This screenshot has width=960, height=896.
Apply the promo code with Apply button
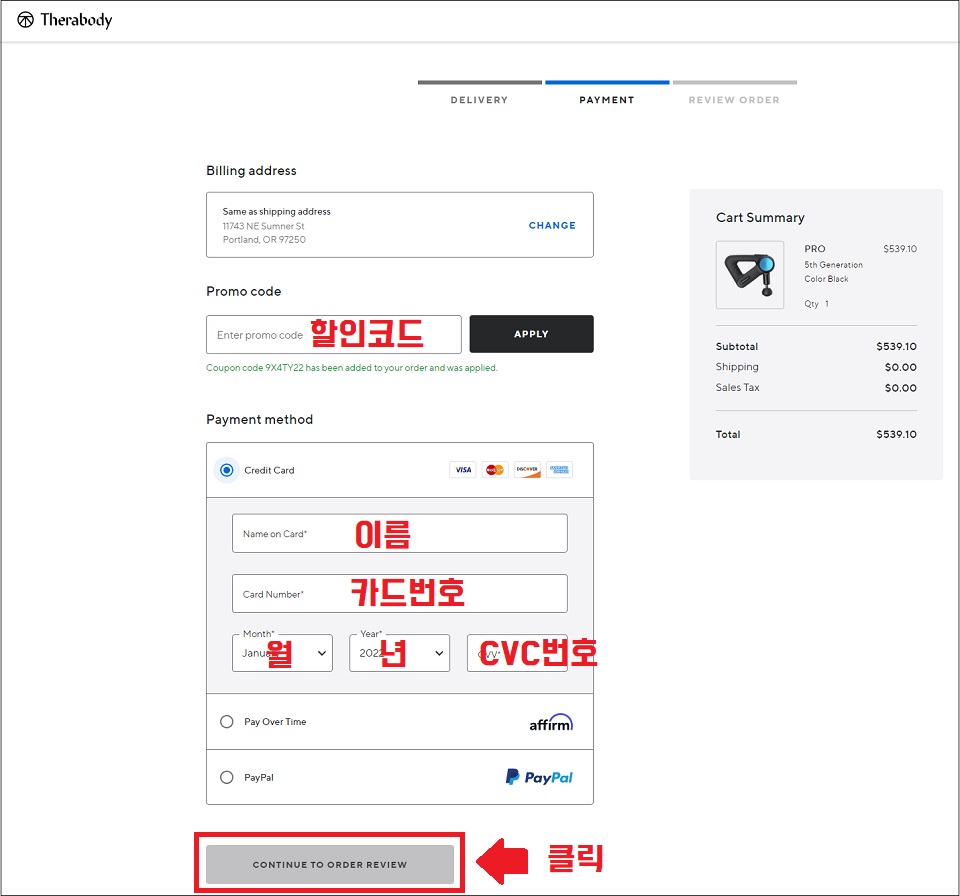pyautogui.click(x=531, y=334)
